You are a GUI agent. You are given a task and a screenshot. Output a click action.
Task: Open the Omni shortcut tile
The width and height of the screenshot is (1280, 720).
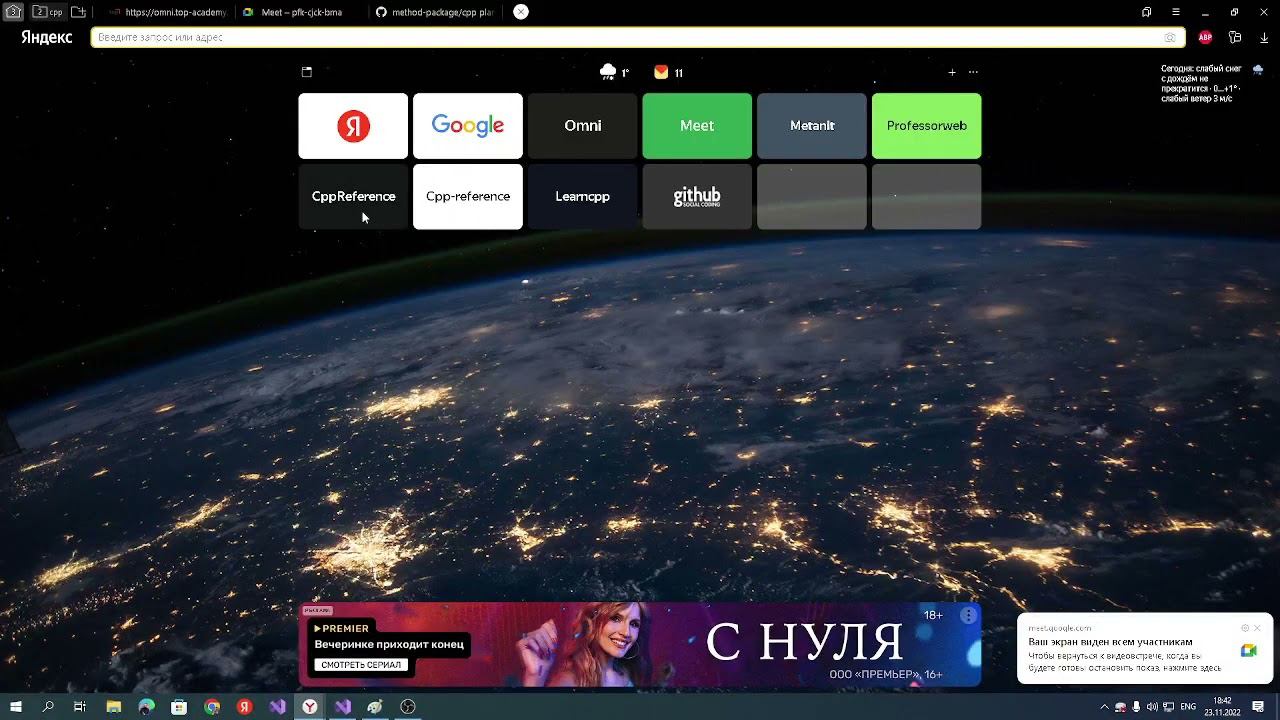click(582, 126)
